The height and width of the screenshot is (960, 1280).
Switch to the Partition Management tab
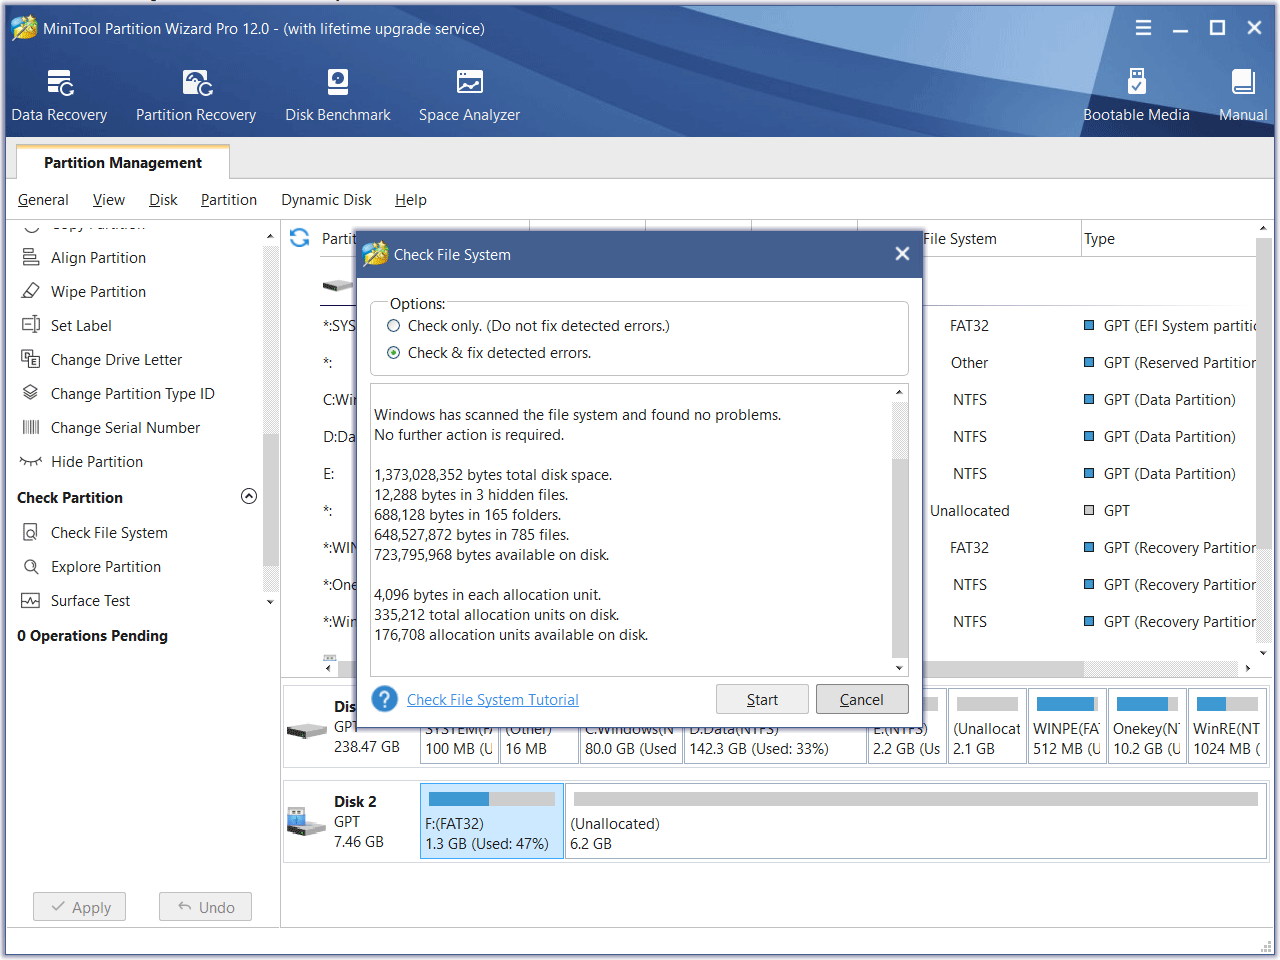point(122,162)
